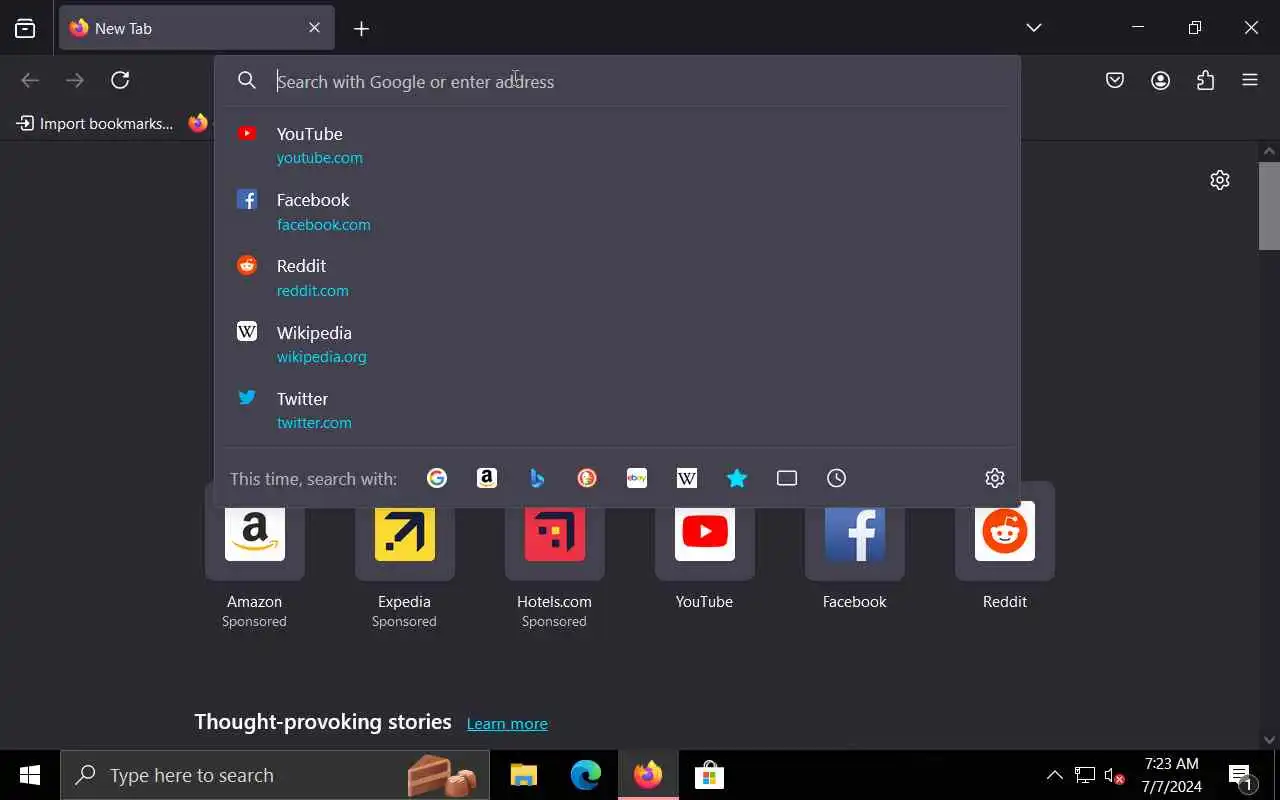This screenshot has height=800, width=1280.
Task: Choose Wikipedia suggestion in address dropdown
Action: pyautogui.click(x=617, y=344)
